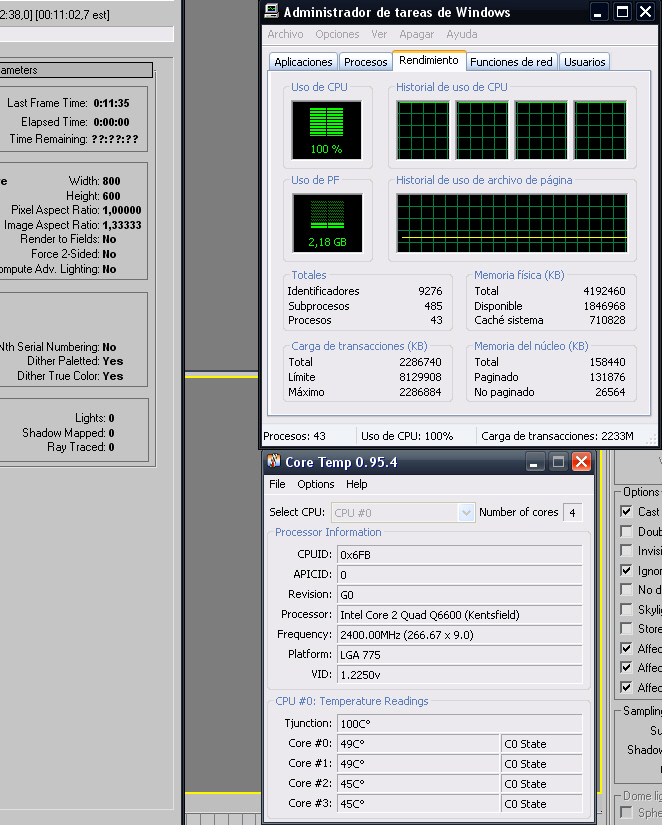Click the Core Temp title bar icon
Screen dimensions: 662x825
[x=274, y=461]
